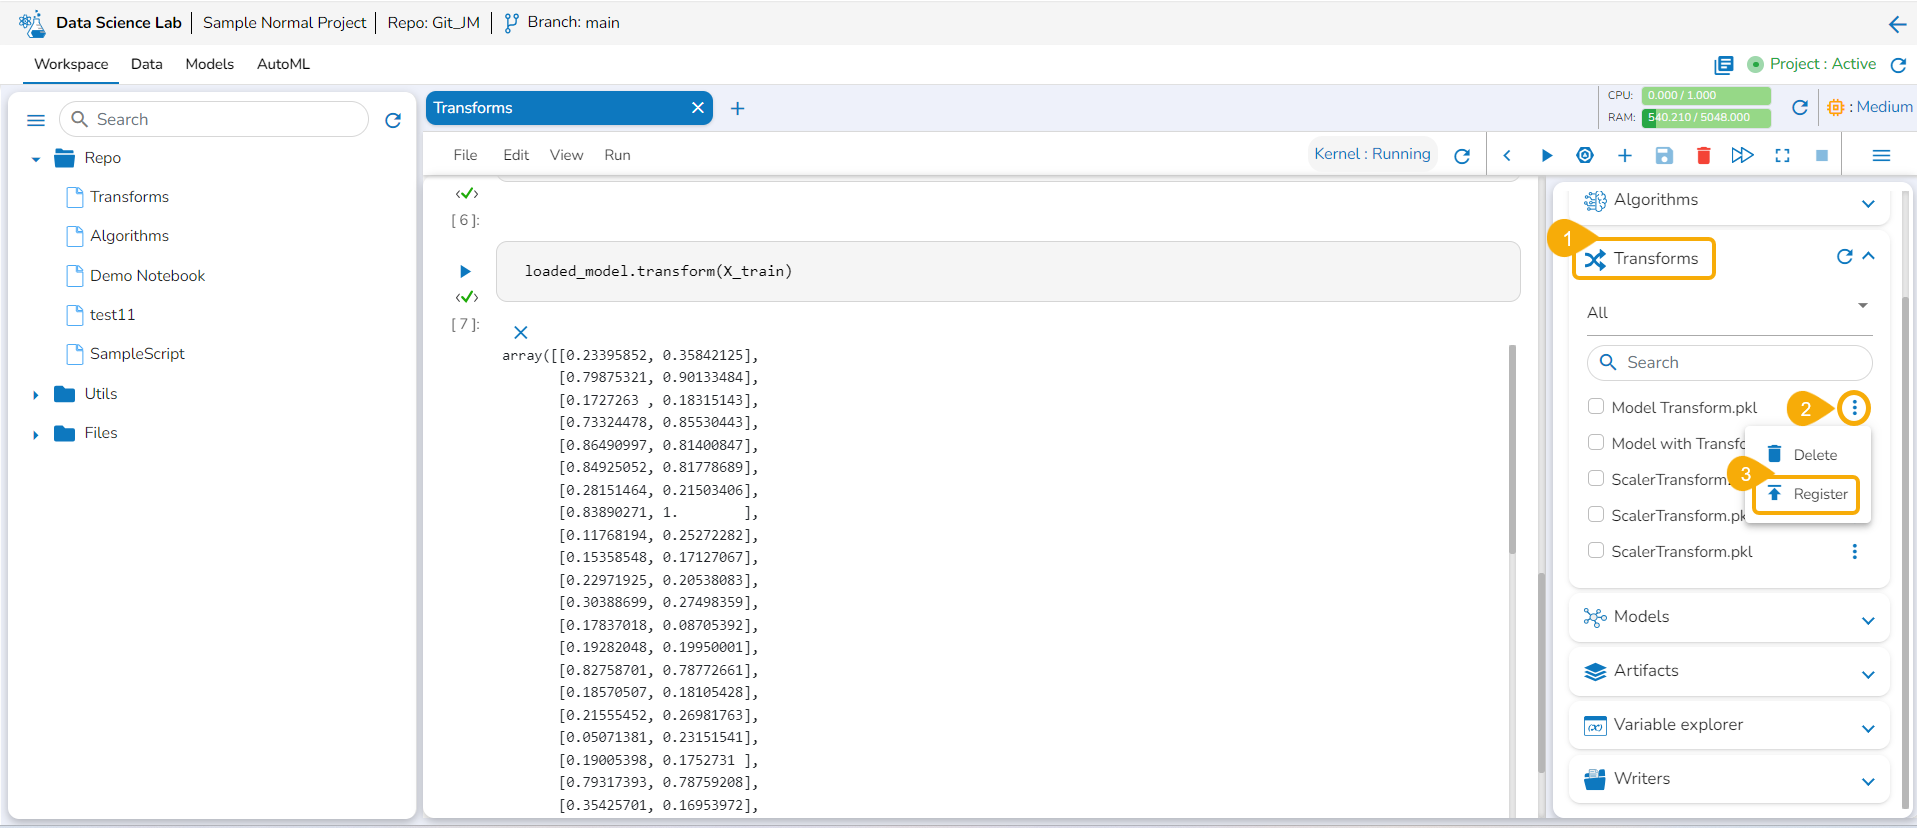Select the last ScalerTransform.pkl checkbox

click(1596, 551)
